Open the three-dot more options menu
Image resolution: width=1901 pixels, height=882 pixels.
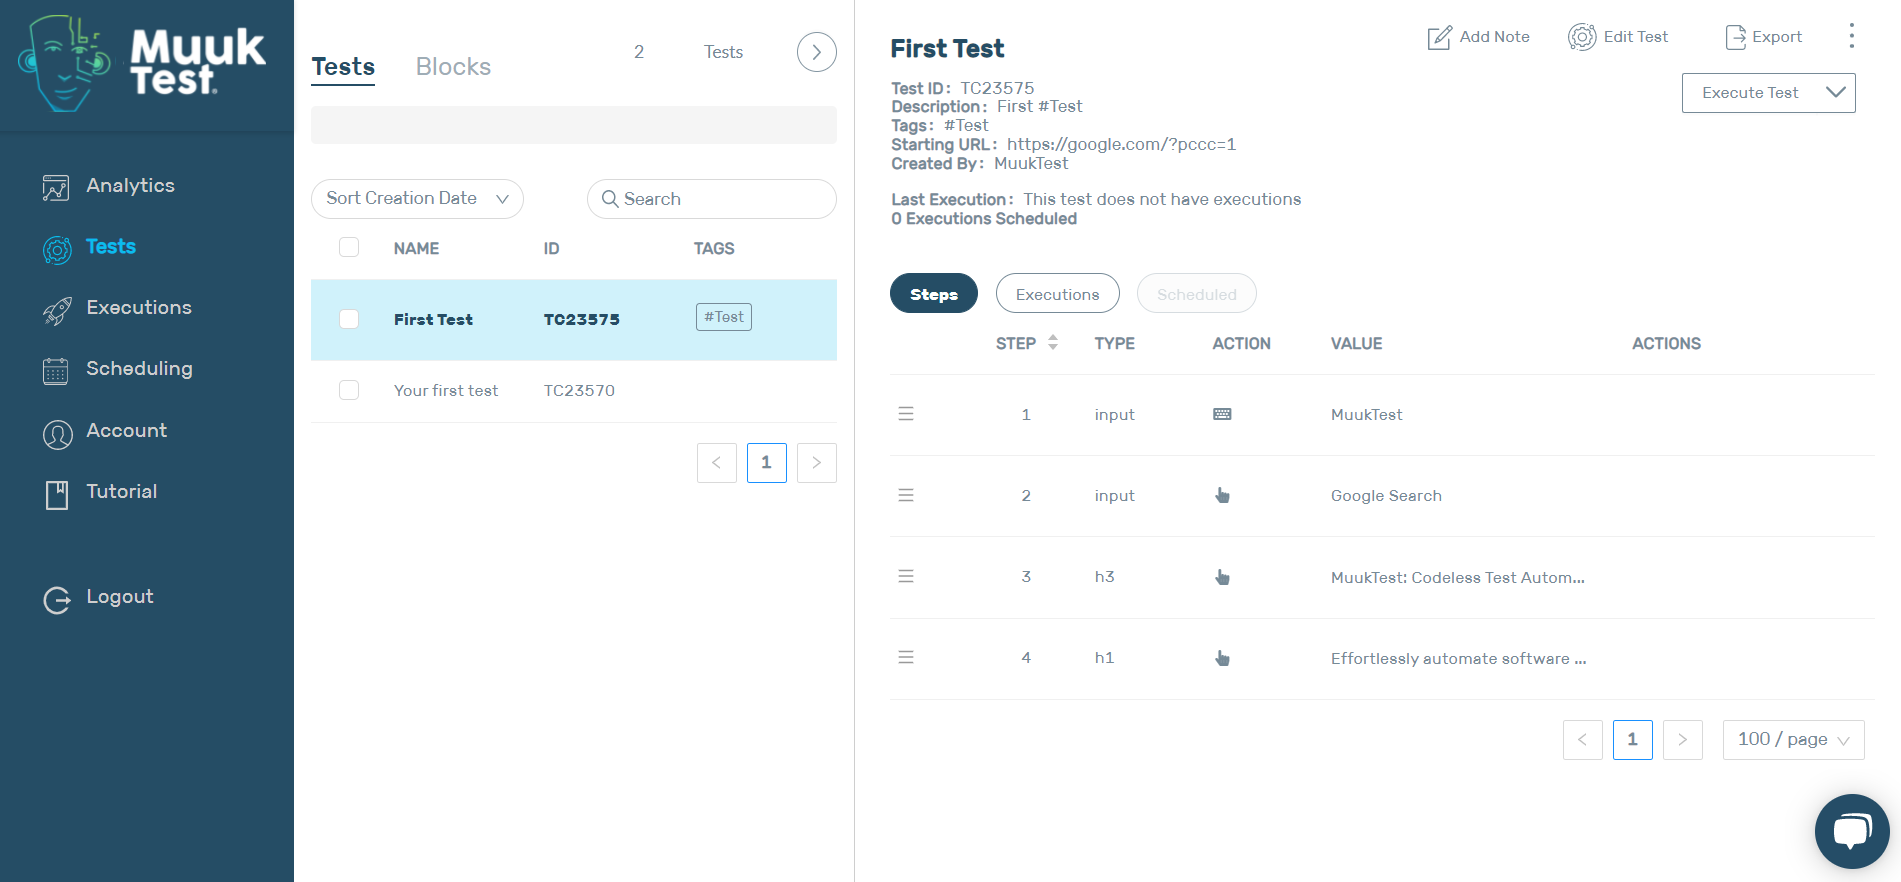(1851, 36)
